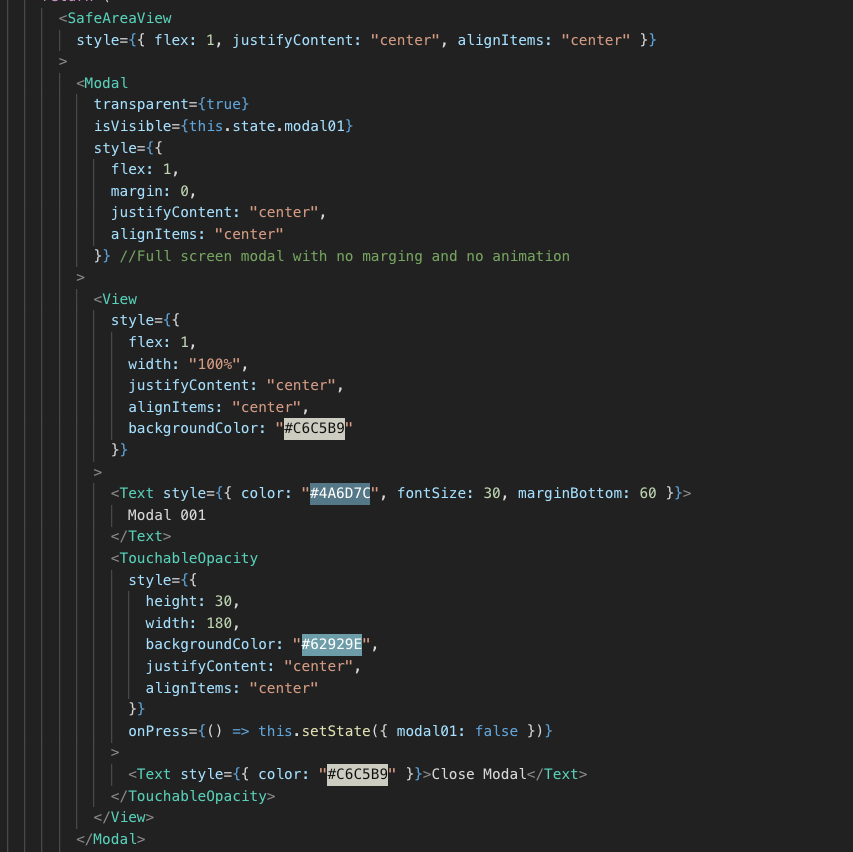This screenshot has width=853, height=852.
Task: Click the isVisible attribute name
Action: pyautogui.click(x=132, y=126)
